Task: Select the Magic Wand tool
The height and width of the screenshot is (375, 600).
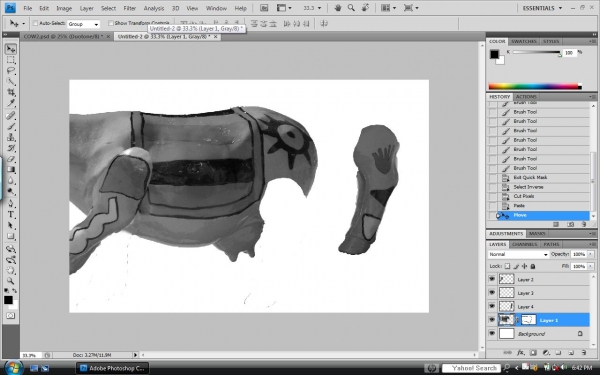Action: click(x=11, y=81)
